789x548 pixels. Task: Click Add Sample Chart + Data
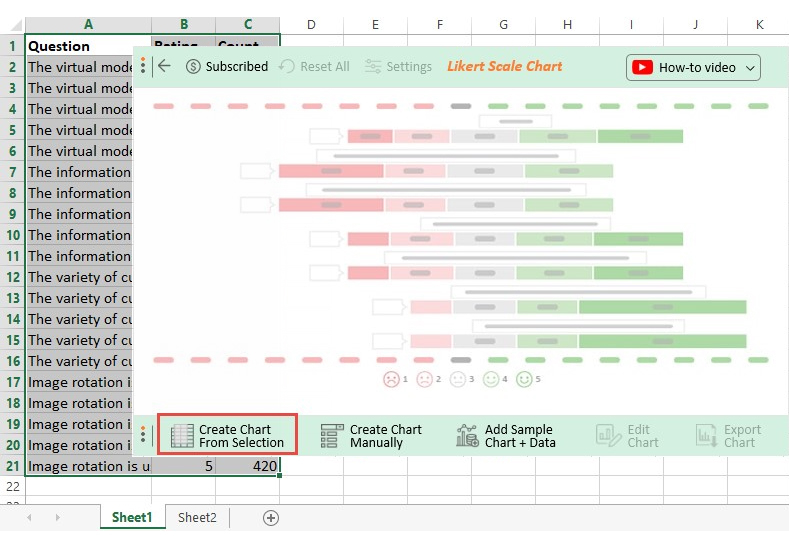coord(506,436)
